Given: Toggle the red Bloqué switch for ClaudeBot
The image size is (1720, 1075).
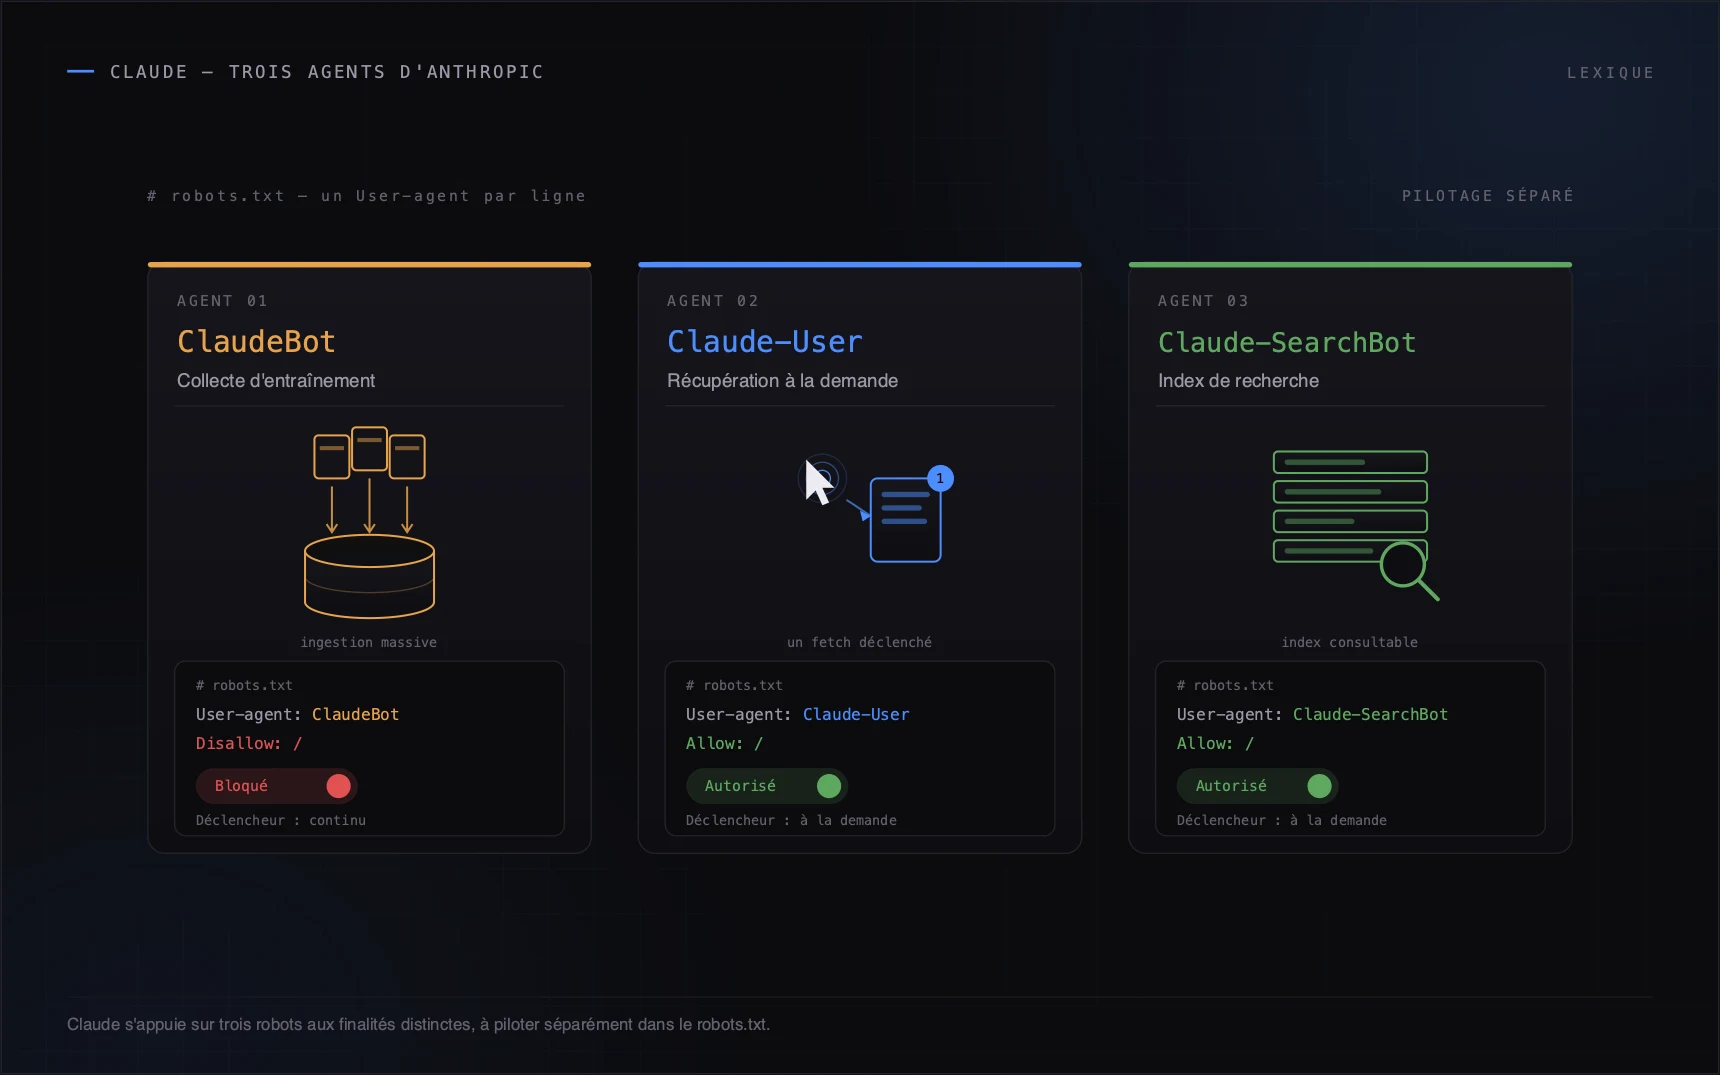Looking at the screenshot, I should (x=276, y=786).
